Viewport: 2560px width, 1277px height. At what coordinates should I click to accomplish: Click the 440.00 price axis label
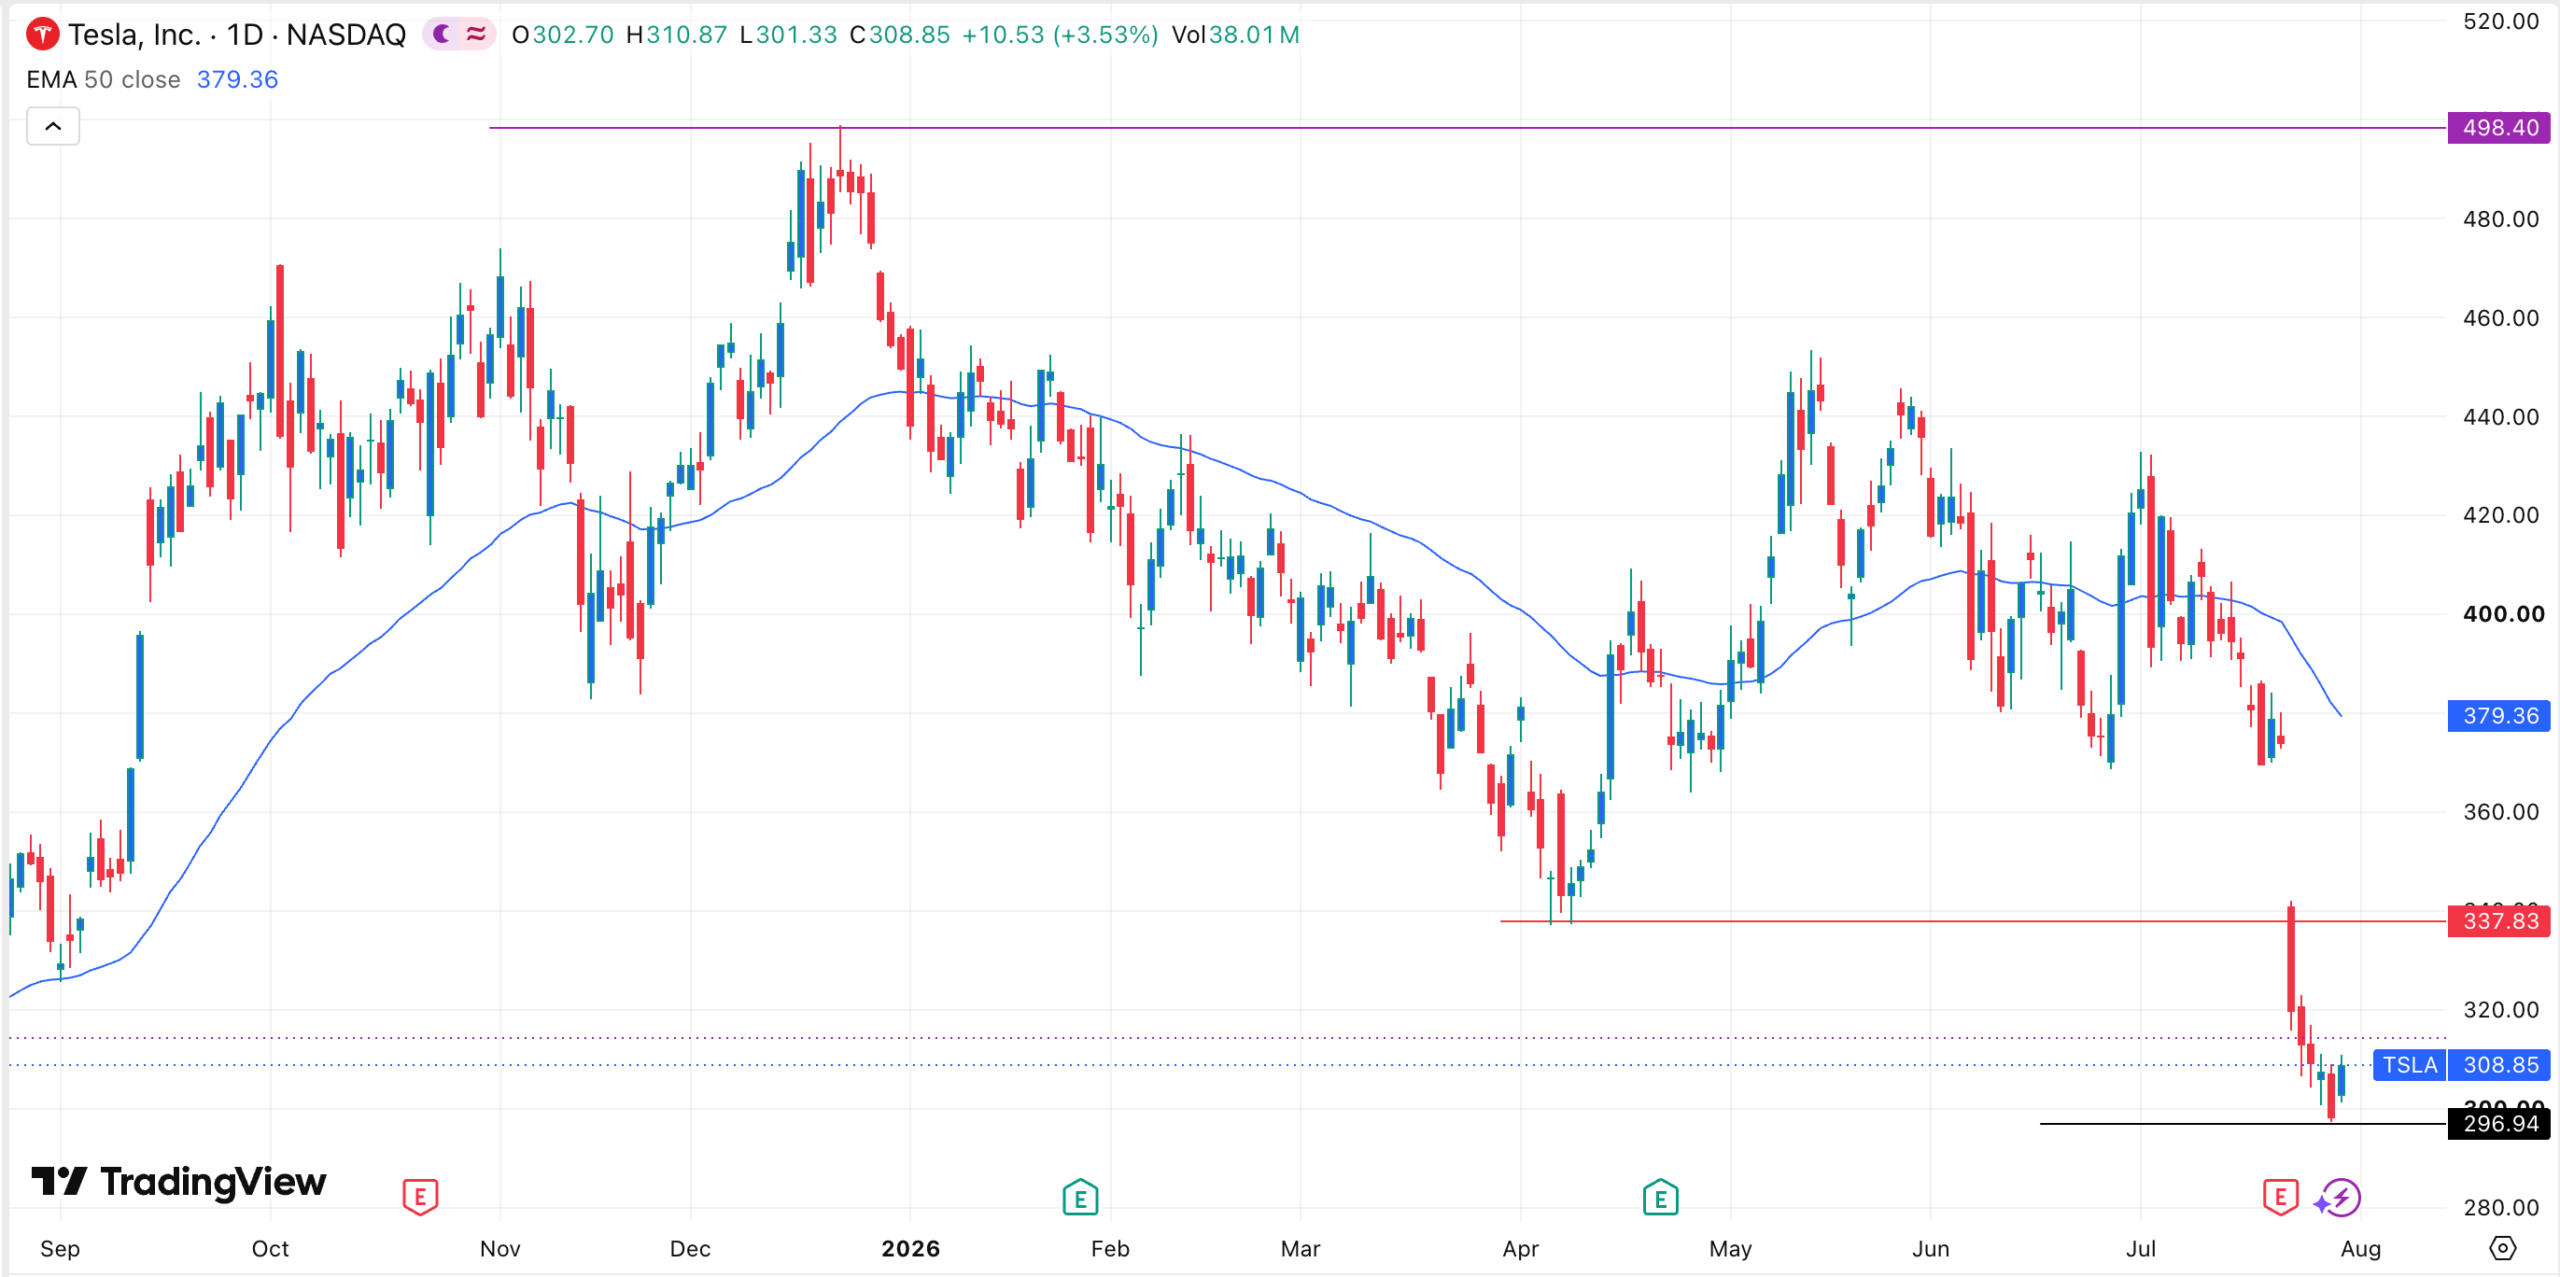pos(2501,417)
